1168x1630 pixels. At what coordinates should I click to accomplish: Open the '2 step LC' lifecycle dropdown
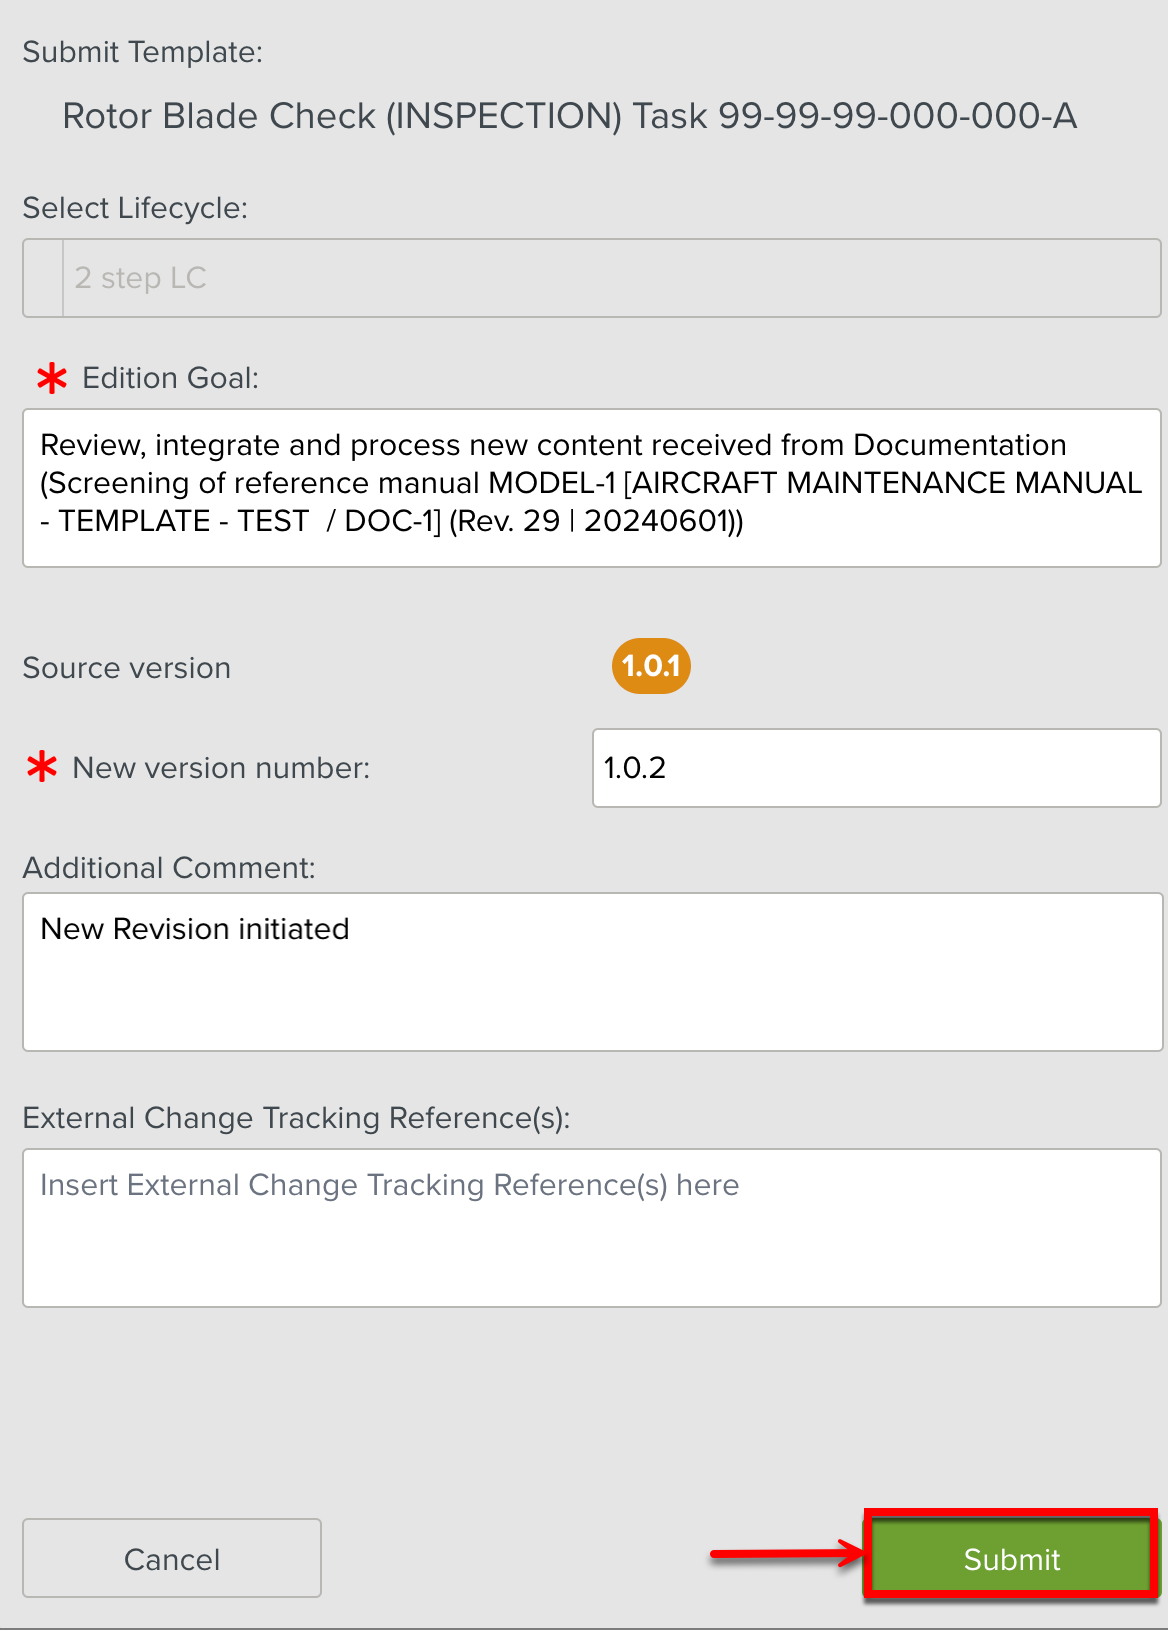click(610, 278)
